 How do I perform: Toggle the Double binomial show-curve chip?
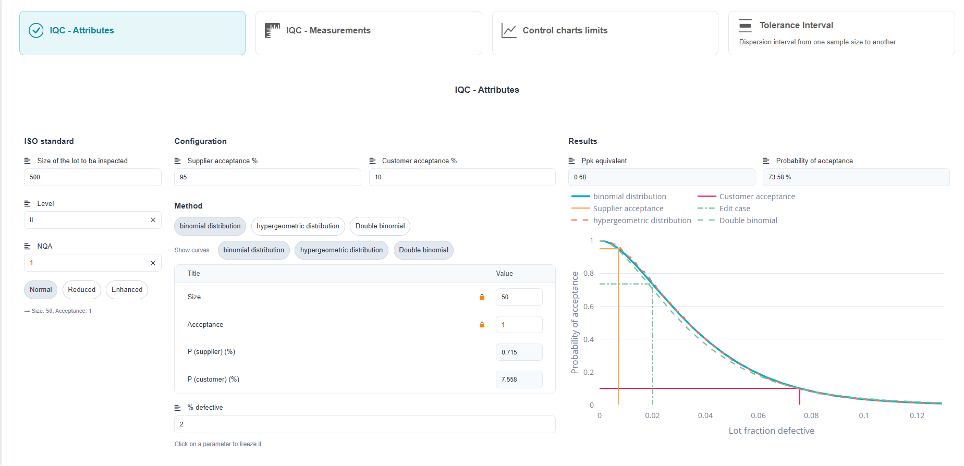pos(424,250)
